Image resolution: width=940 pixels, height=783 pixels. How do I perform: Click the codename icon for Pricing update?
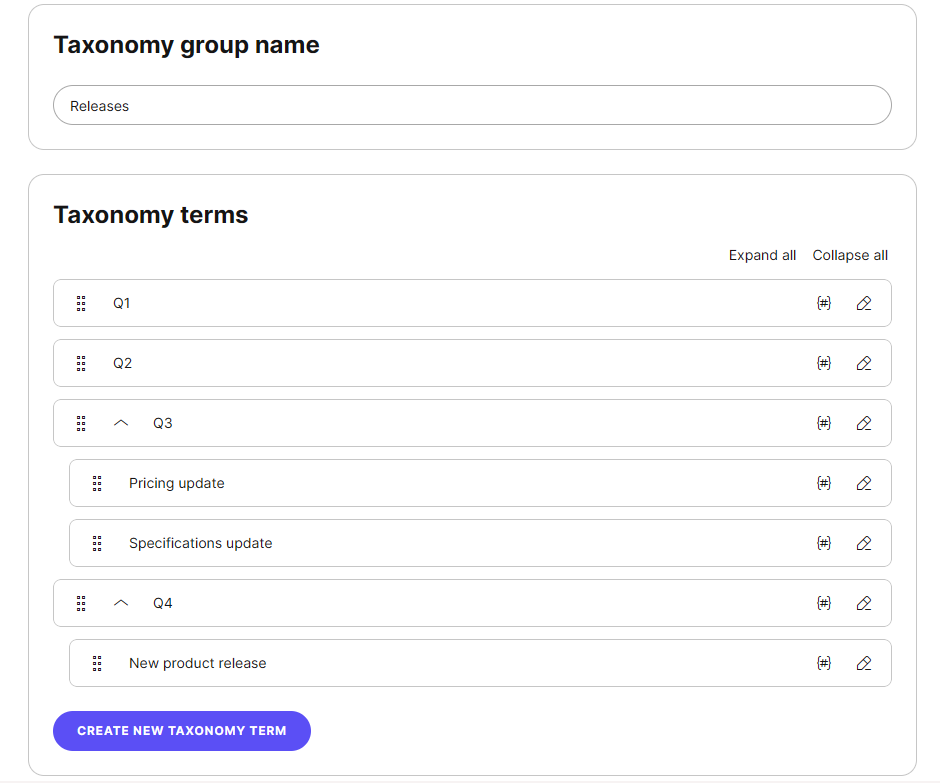(824, 483)
